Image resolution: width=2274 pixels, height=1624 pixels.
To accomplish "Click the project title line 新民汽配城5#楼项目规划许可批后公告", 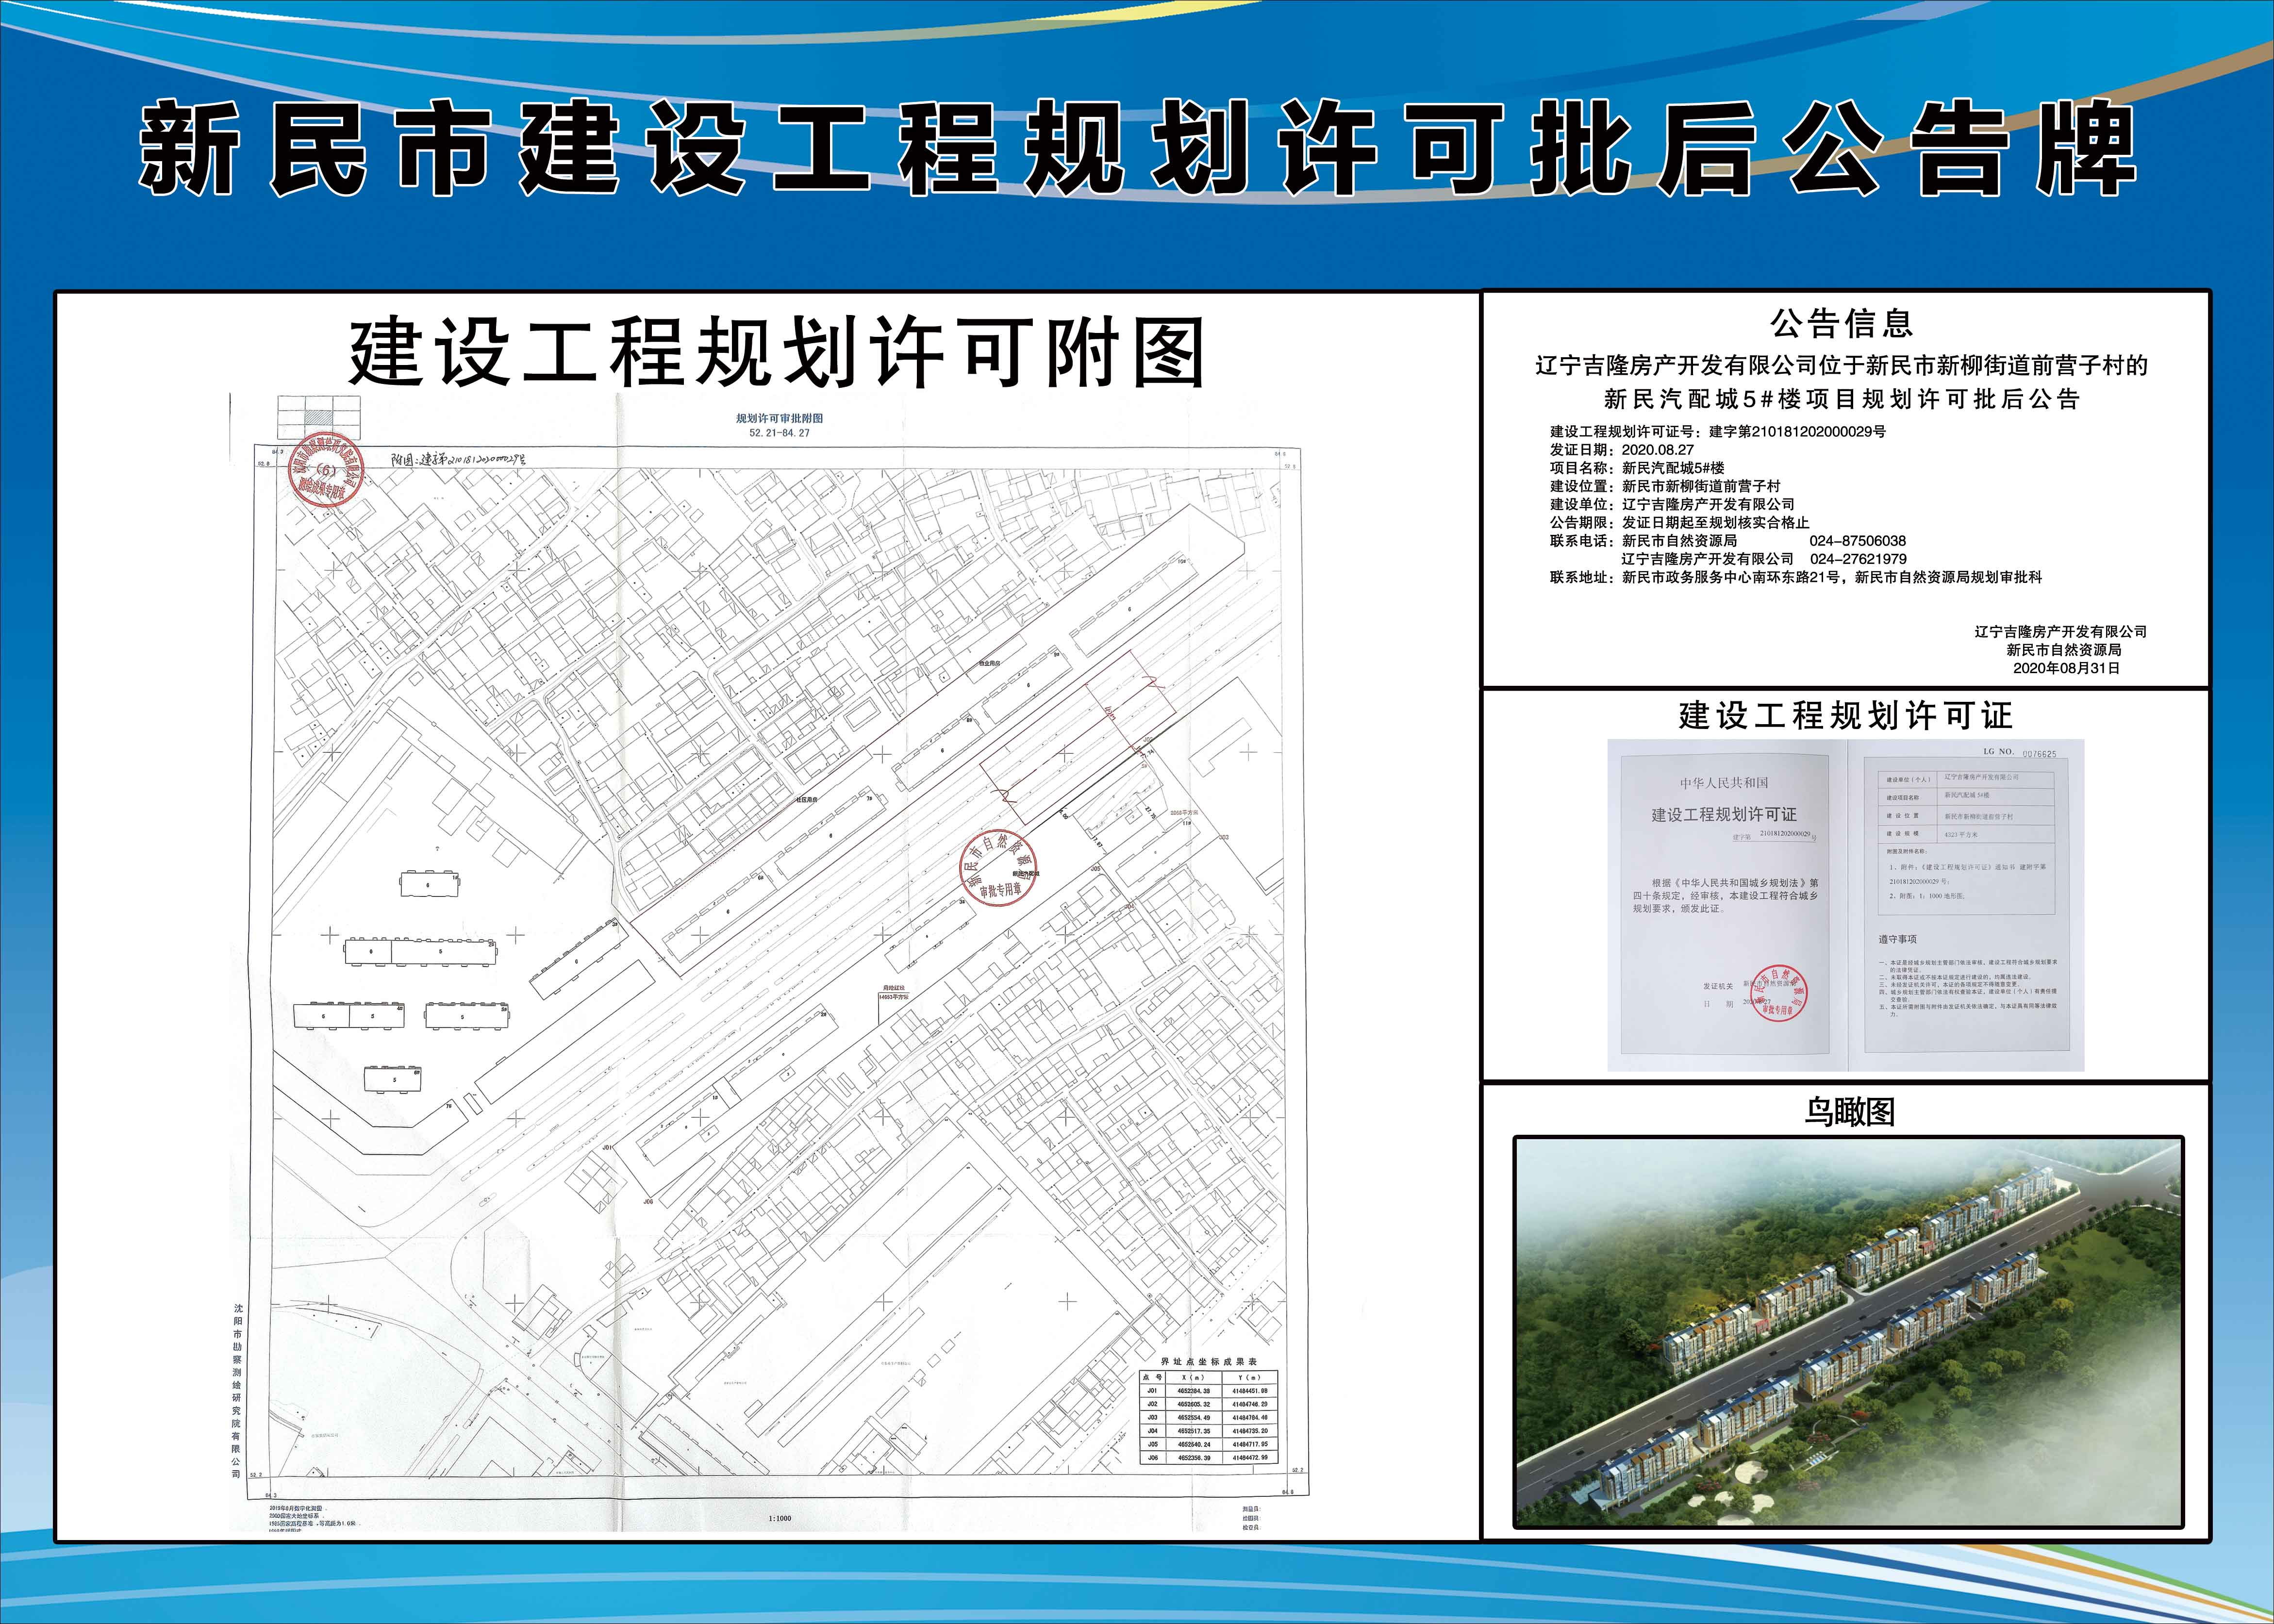I will click(x=1842, y=399).
